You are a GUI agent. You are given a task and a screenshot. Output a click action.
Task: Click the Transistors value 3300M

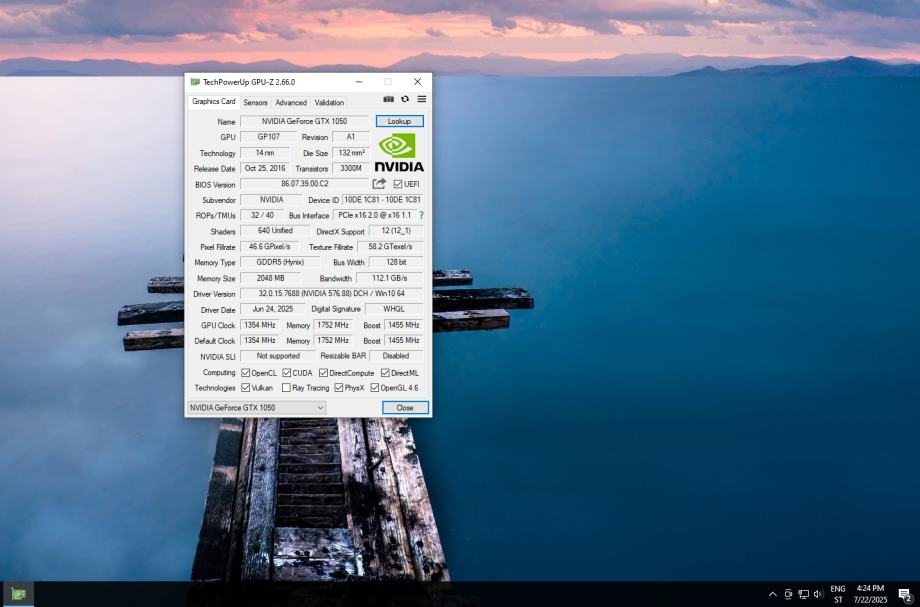pos(351,168)
